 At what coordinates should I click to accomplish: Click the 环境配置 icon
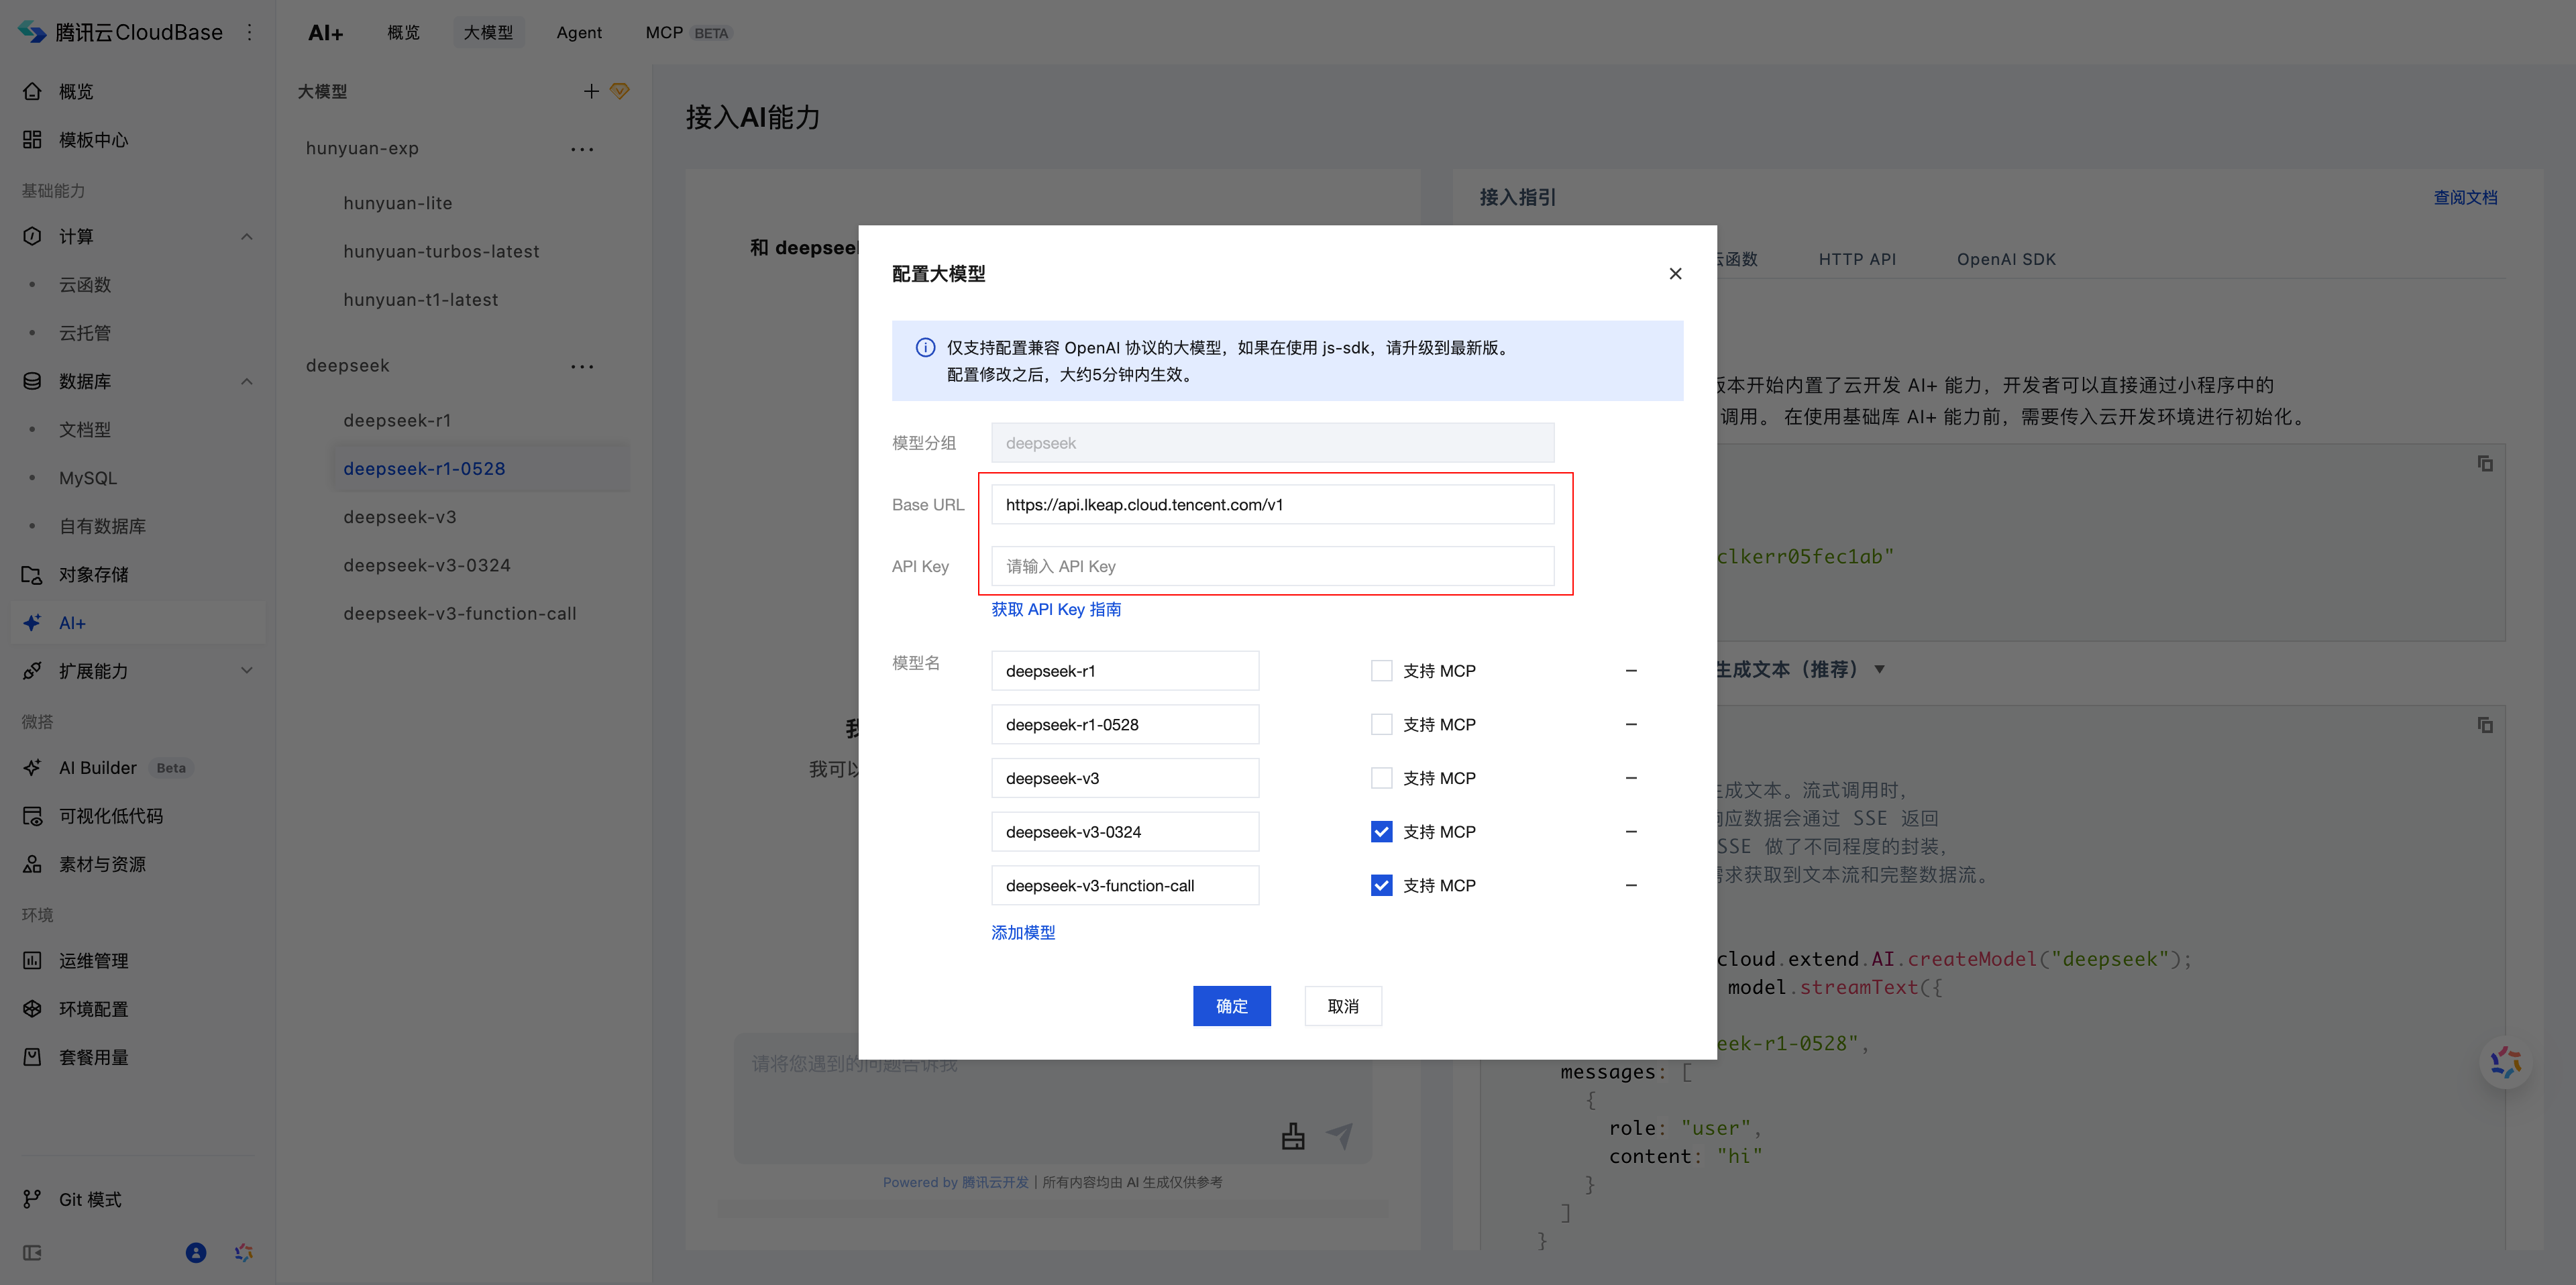click(32, 1008)
